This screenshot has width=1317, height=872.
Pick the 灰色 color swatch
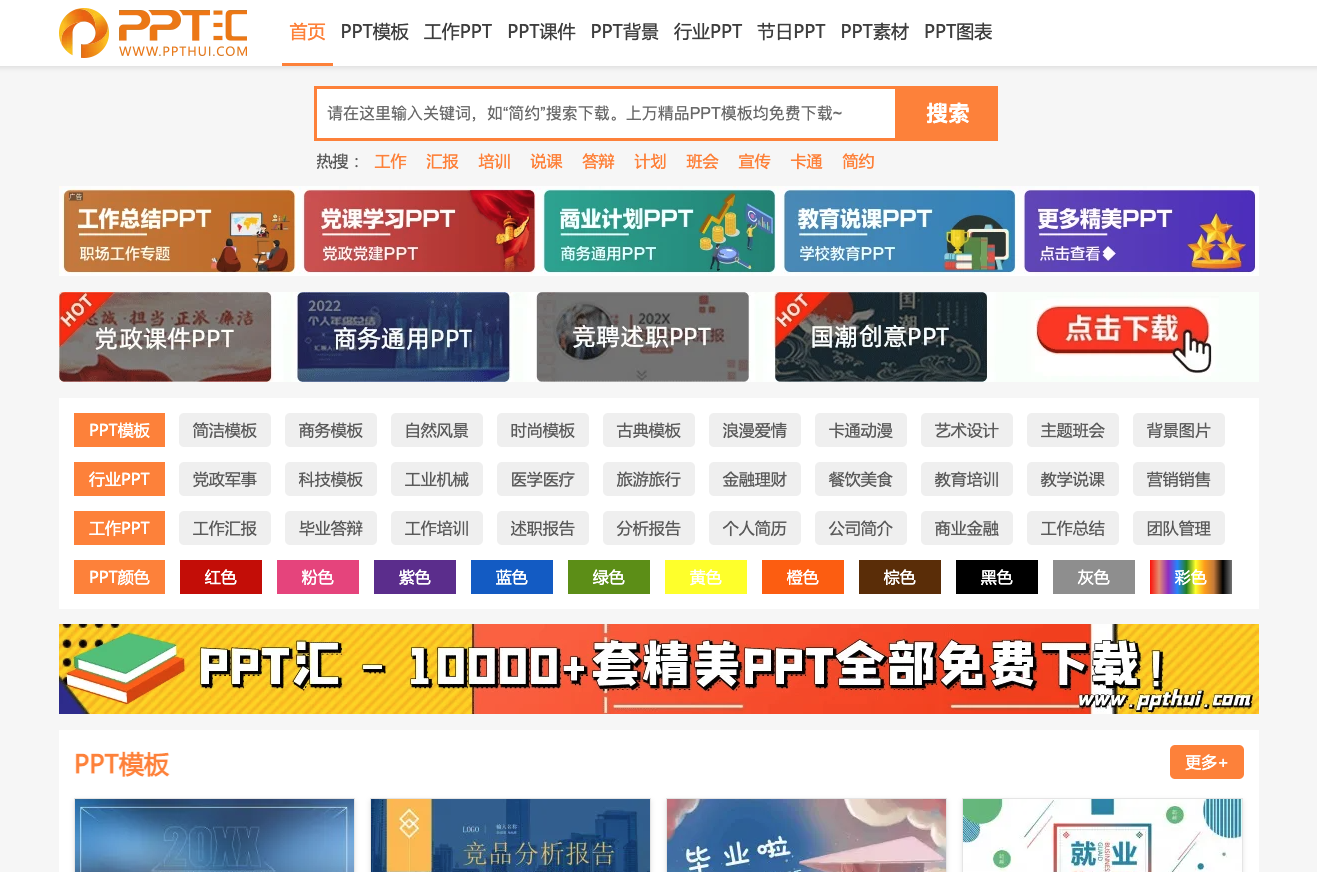[1094, 577]
